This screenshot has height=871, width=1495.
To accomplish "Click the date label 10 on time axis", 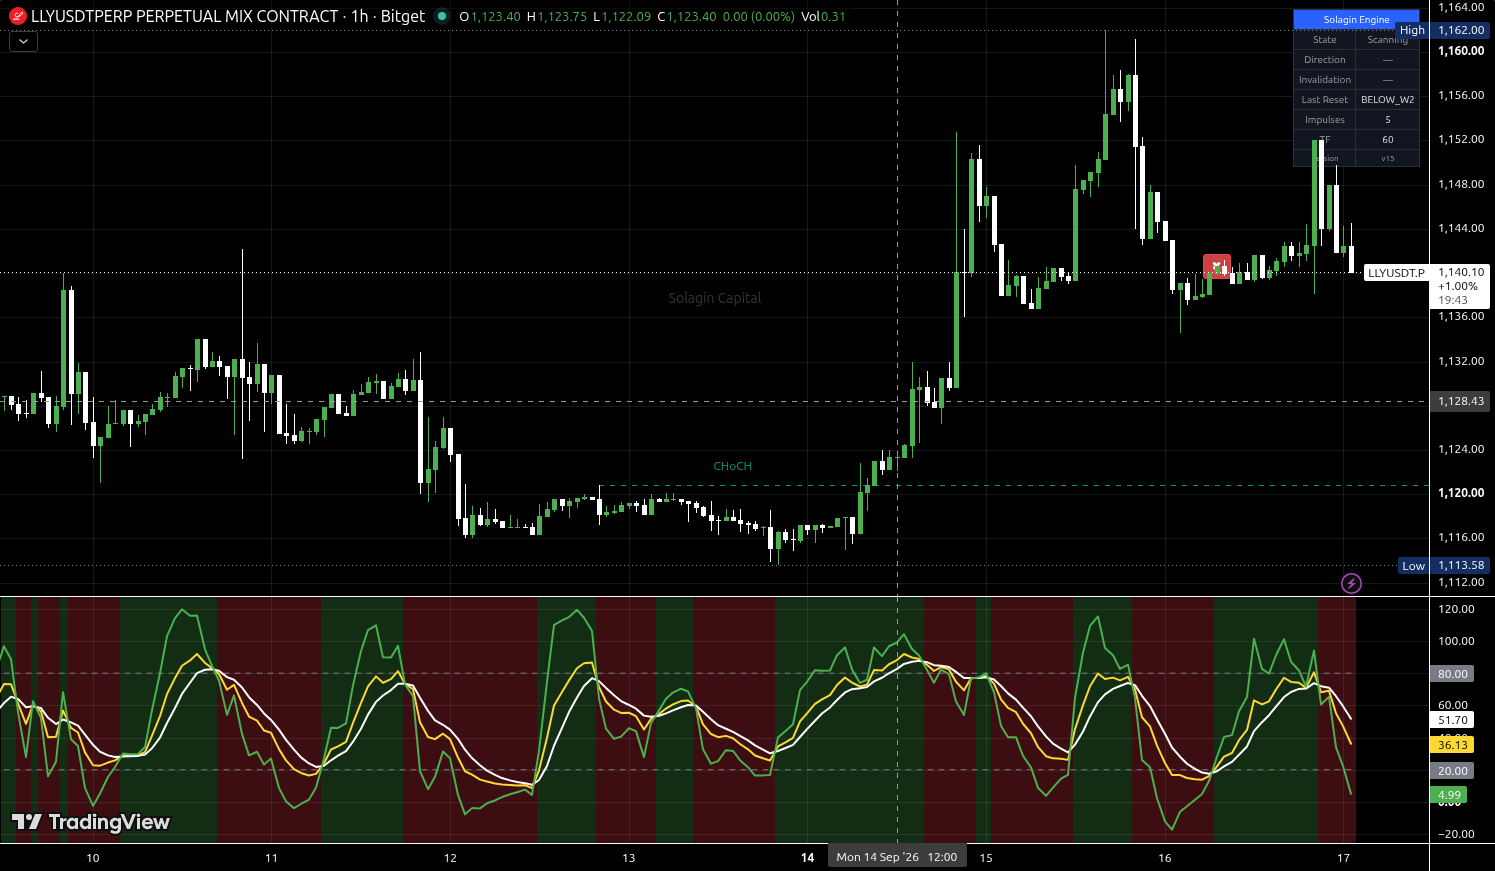I will point(93,857).
